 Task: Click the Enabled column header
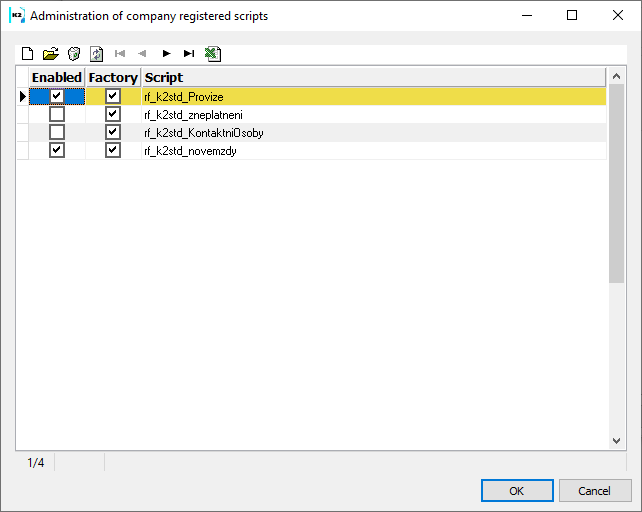click(57, 77)
